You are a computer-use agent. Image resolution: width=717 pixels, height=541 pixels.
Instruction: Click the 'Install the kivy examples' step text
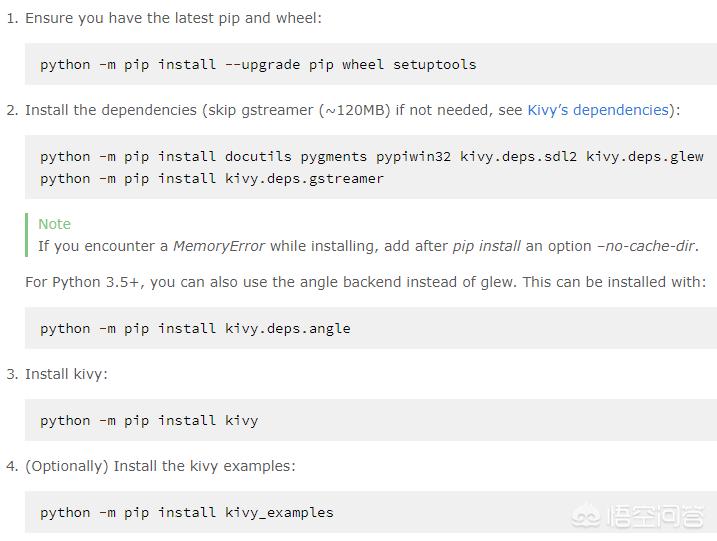click(x=160, y=466)
